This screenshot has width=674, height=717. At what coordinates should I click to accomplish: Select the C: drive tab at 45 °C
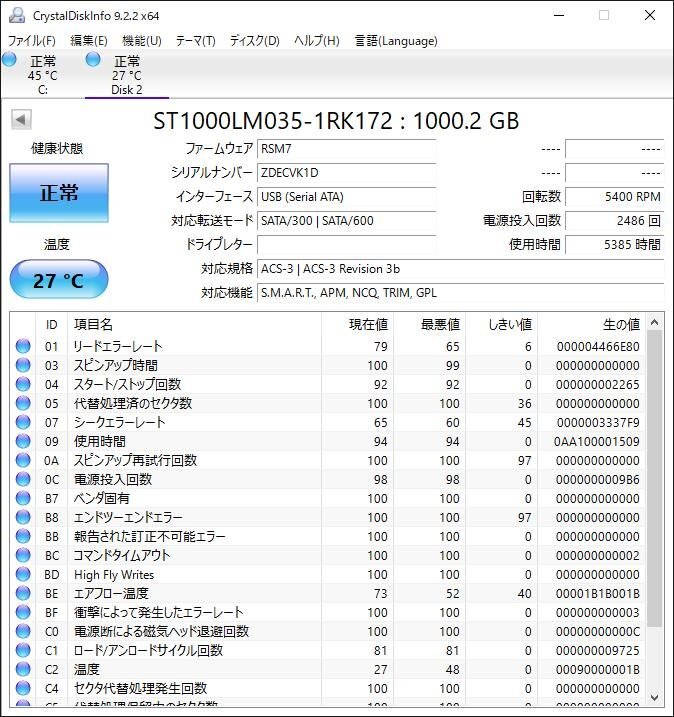tap(43, 75)
